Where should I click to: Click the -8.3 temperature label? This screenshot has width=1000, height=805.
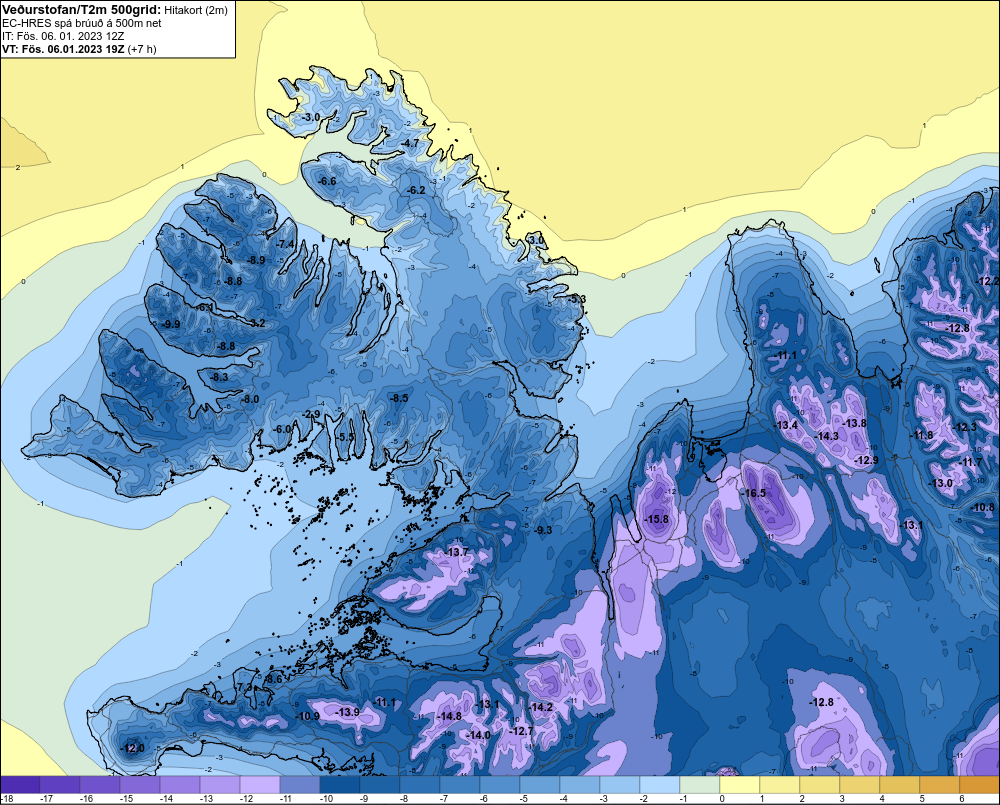tap(217, 377)
